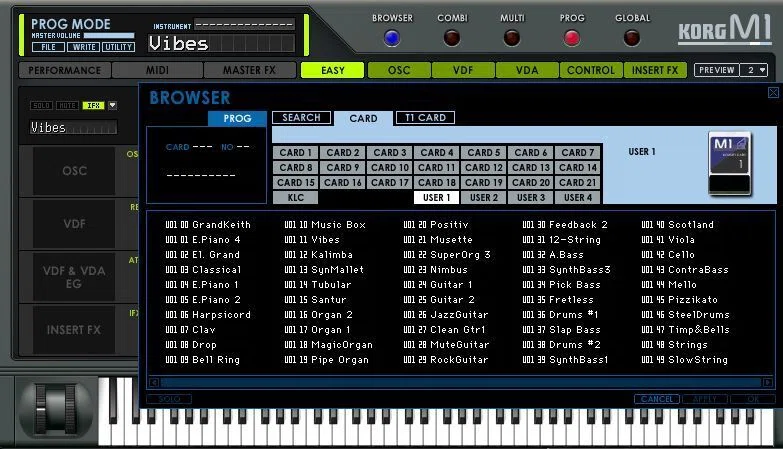Select program U01 49 SlowString
783x449 pixels.
[685, 360]
